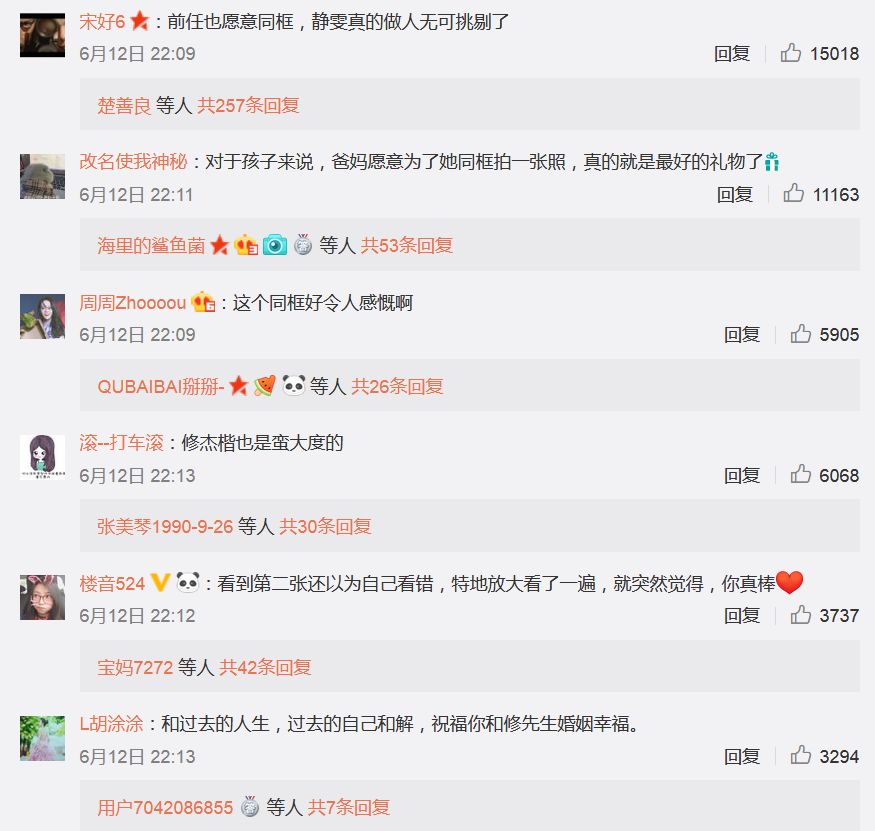
Task: Expand 共257条回复 replies thread
Action: (248, 105)
